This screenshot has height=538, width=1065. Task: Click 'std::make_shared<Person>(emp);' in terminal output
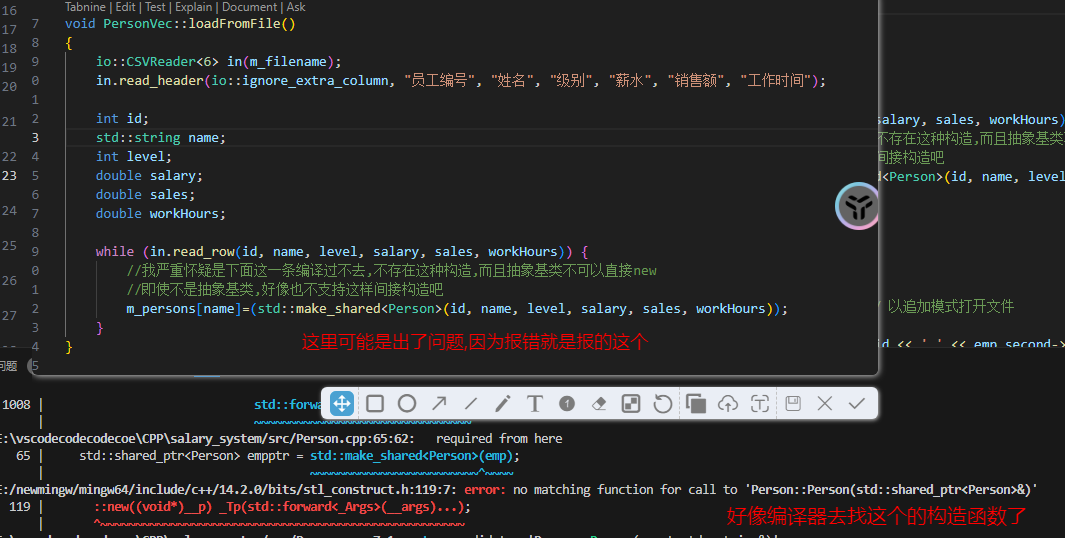[415, 456]
